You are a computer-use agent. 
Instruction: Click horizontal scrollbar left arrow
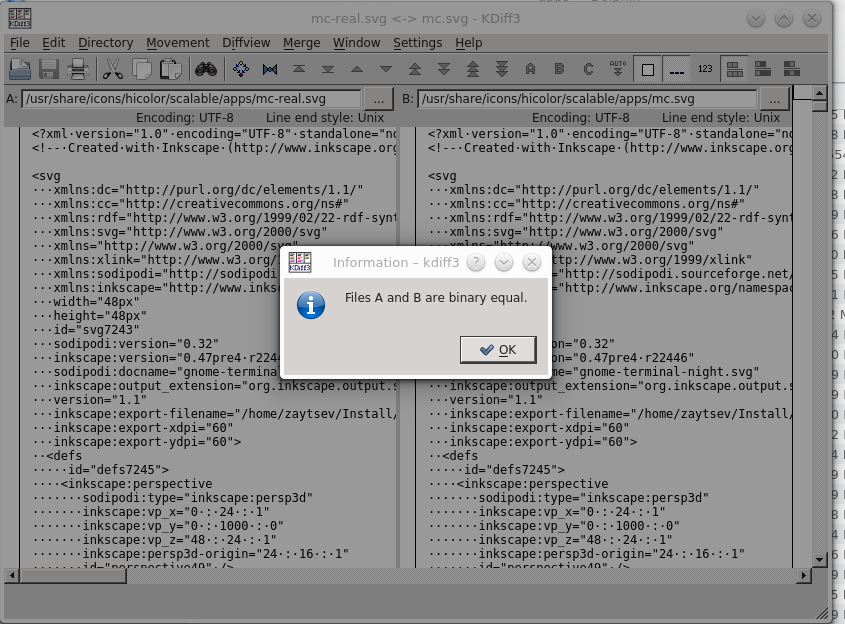(x=12, y=576)
